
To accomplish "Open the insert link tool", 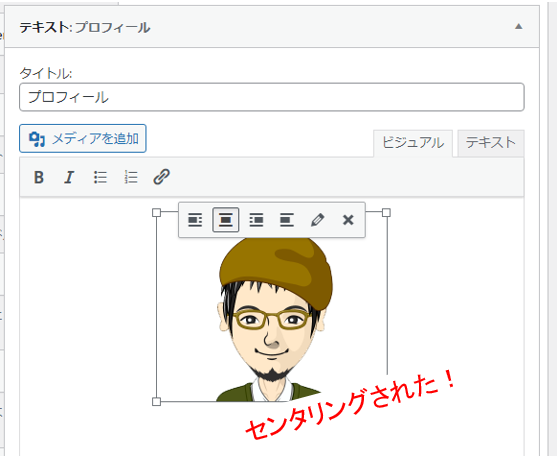I will 162,177.
